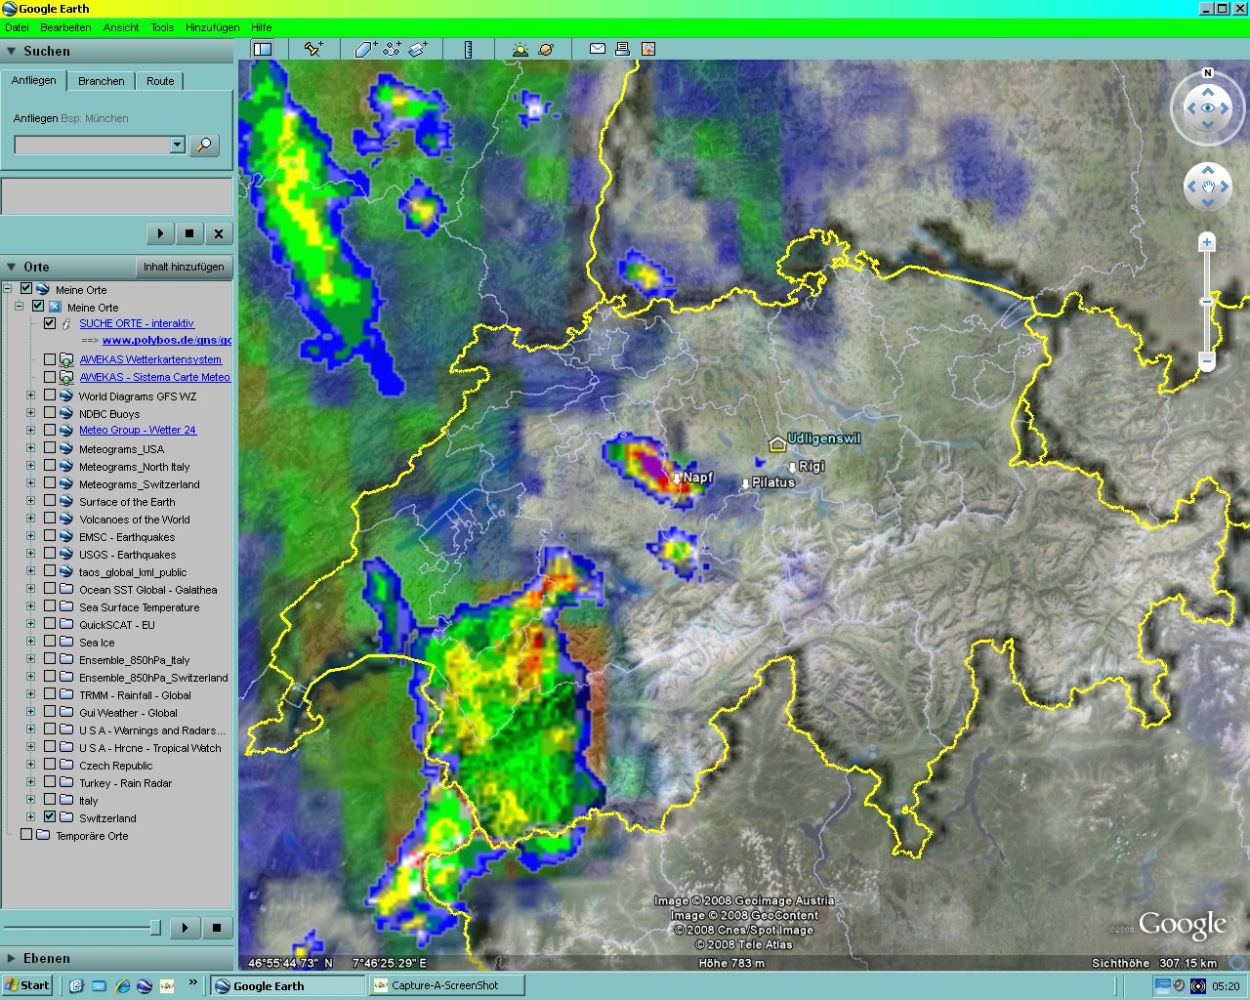The image size is (1250, 1000).
Task: Switch to Sky mode with planet icon
Action: [x=546, y=48]
